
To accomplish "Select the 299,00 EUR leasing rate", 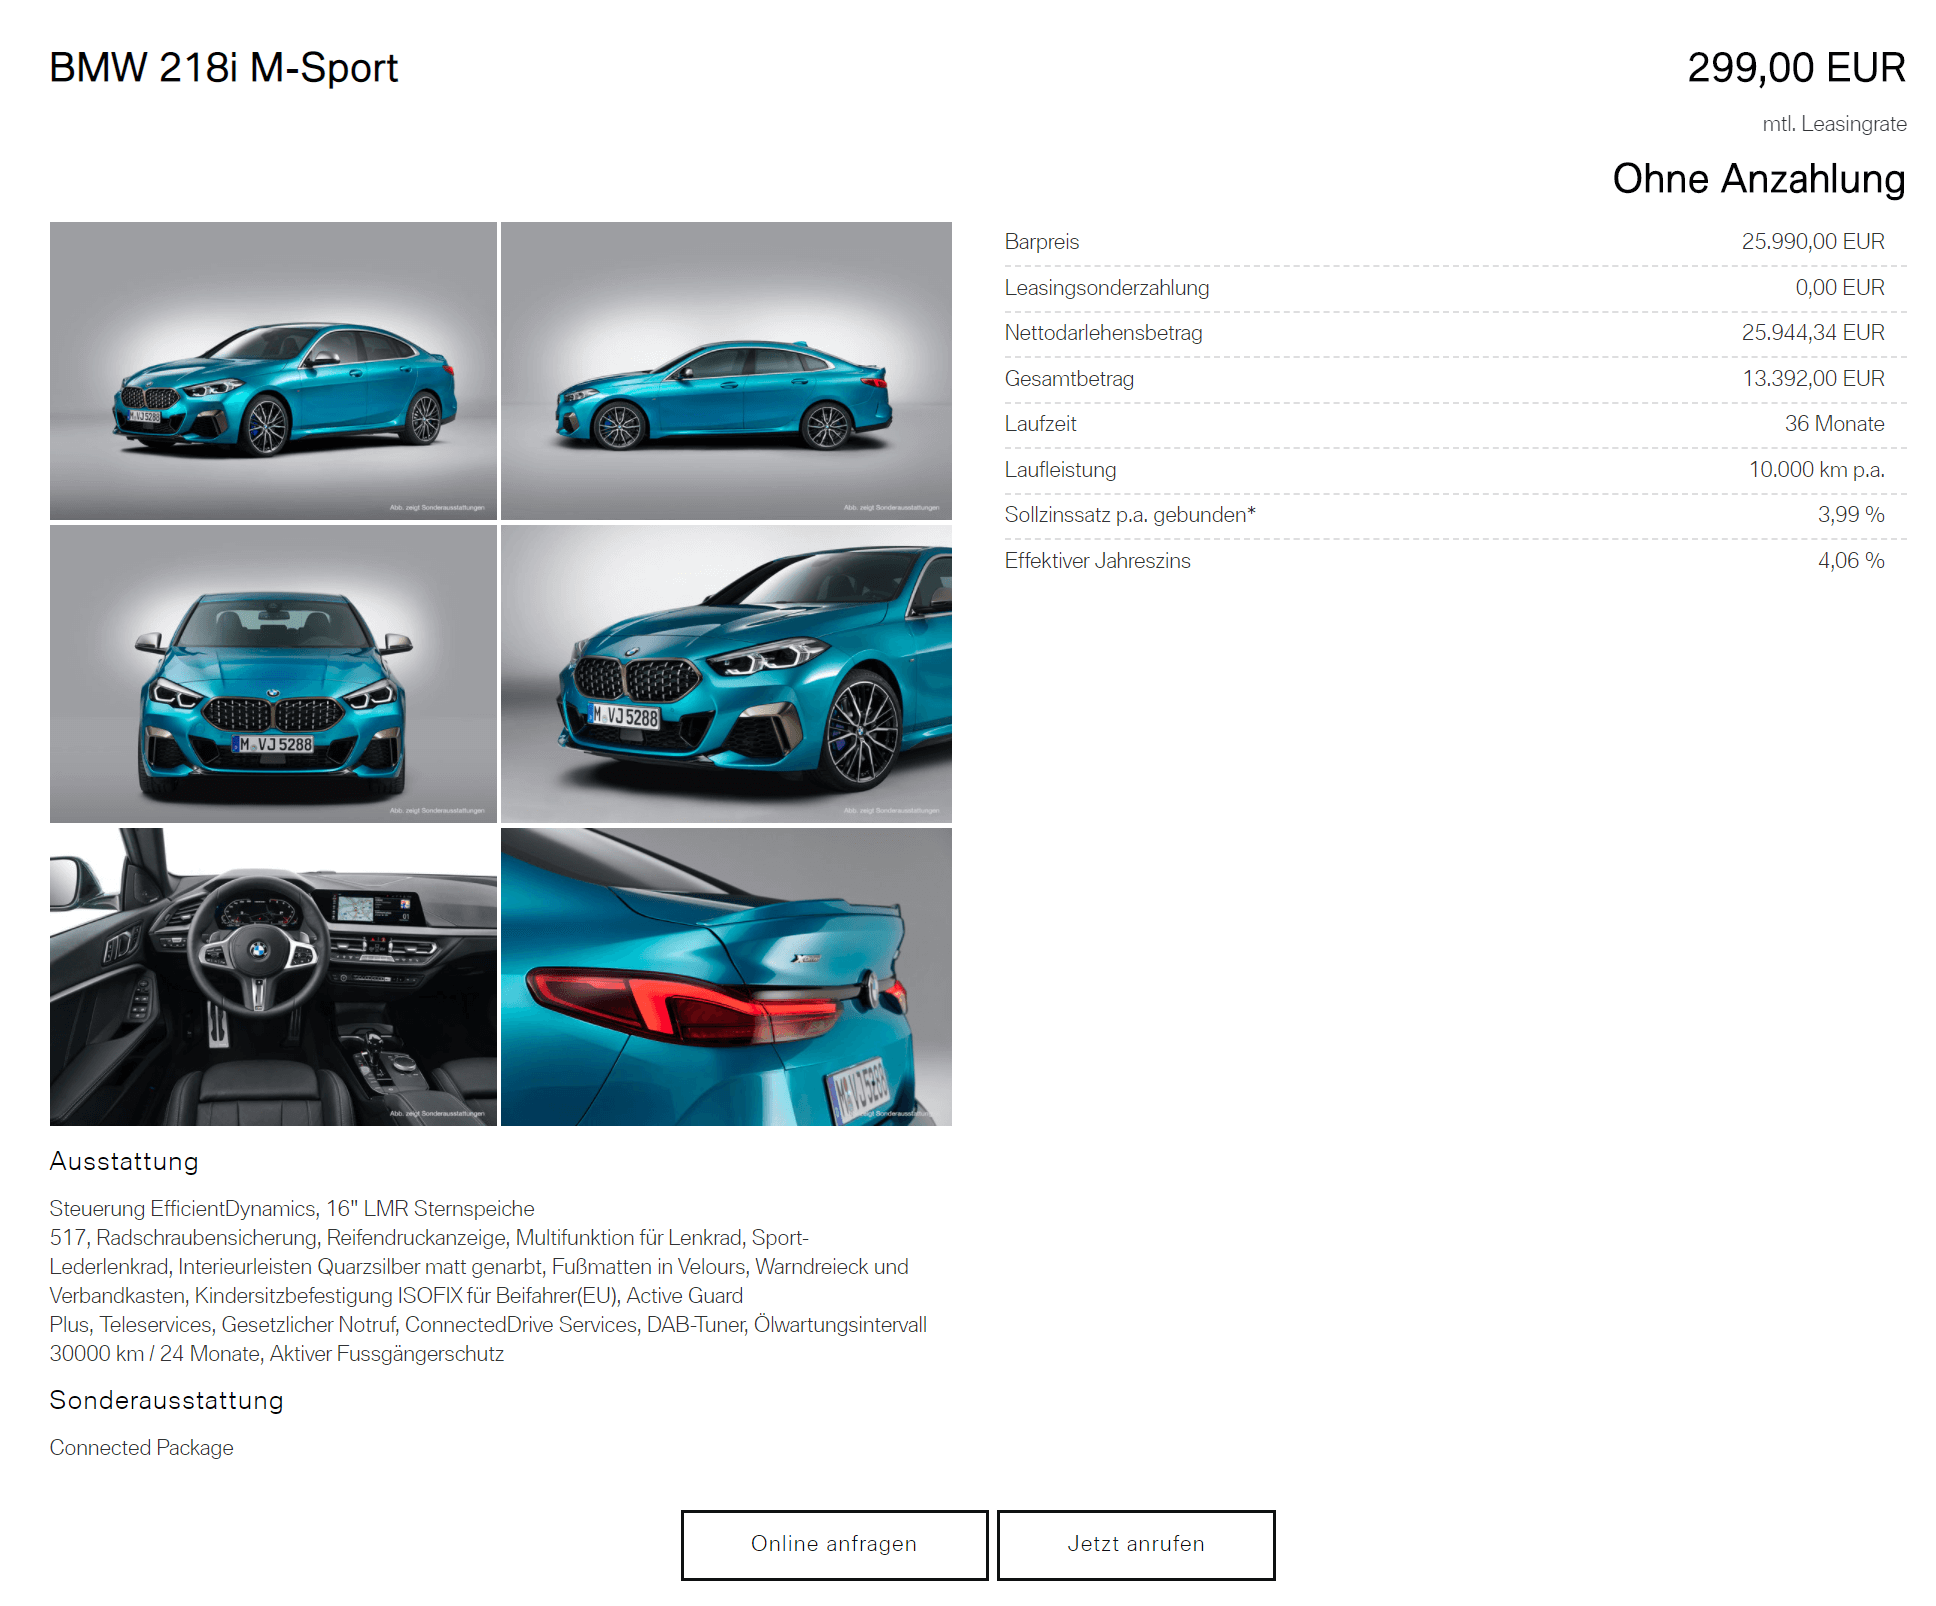I will (1796, 68).
